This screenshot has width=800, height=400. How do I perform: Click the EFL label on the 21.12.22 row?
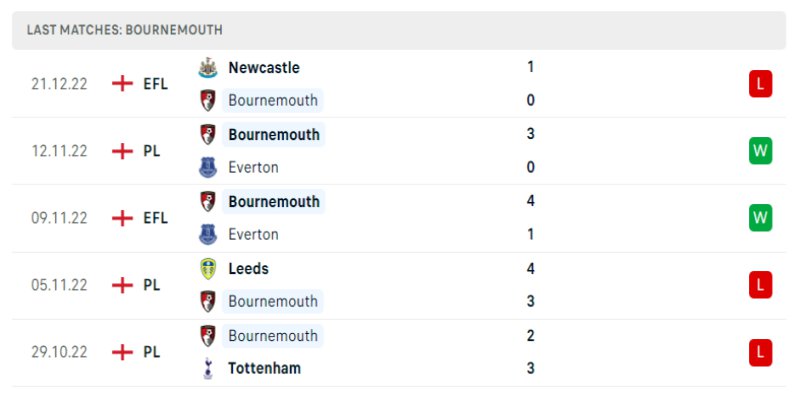[155, 84]
